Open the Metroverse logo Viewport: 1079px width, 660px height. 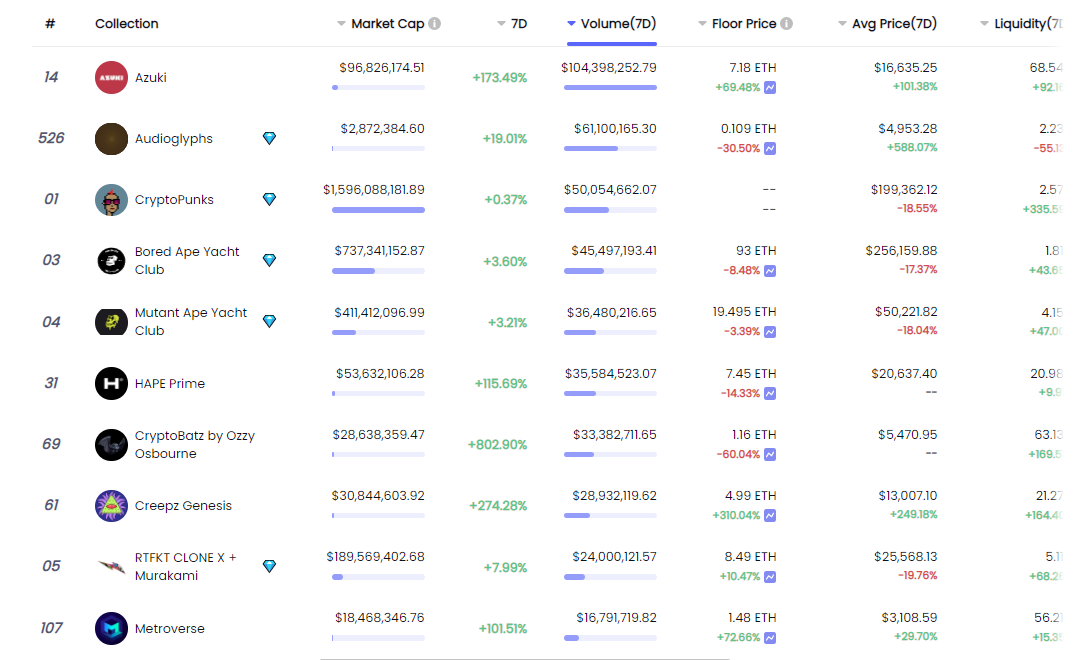point(111,628)
